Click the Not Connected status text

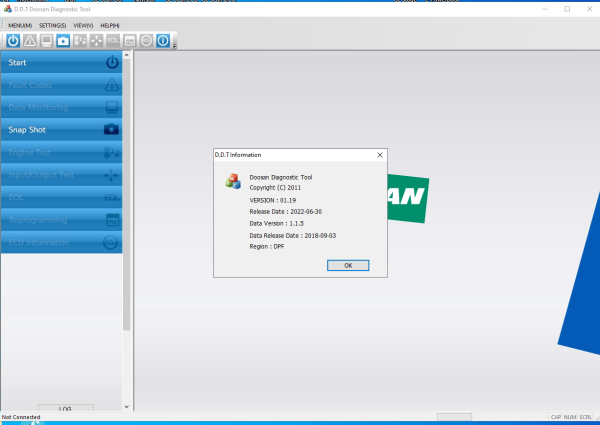(21, 417)
